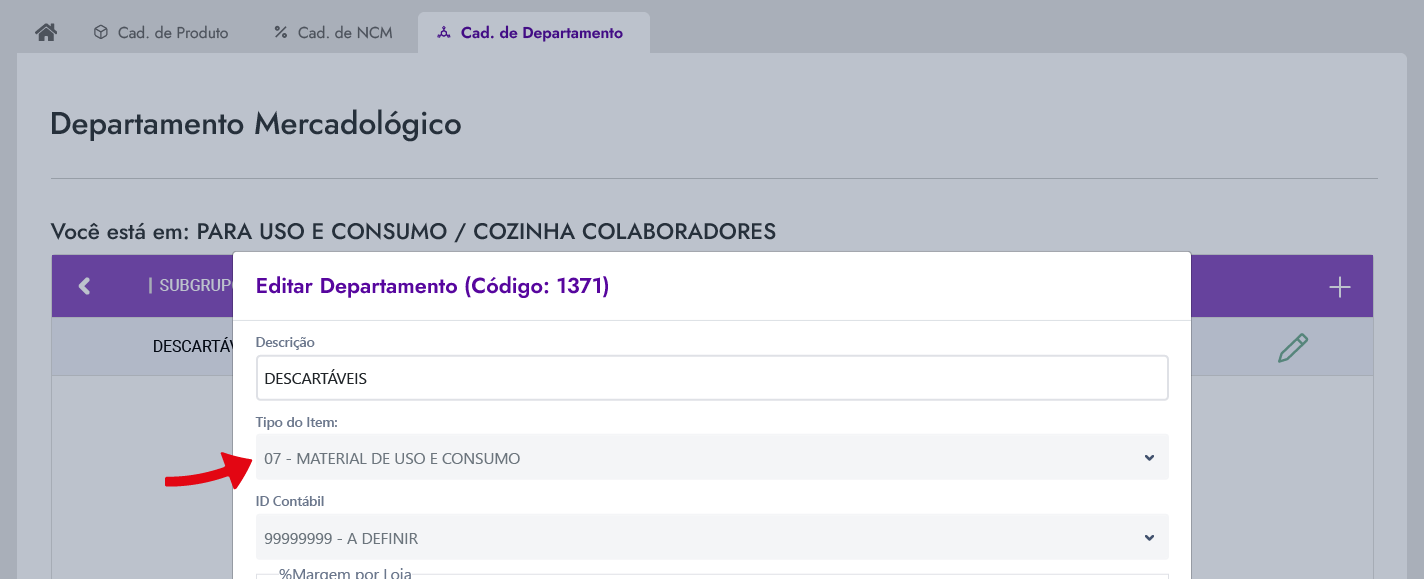
Task: Go to the home screen icon
Action: [46, 32]
